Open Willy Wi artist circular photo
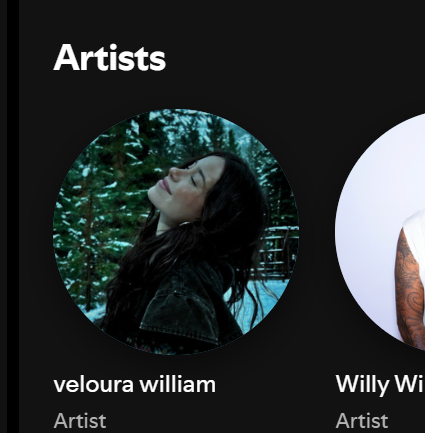 click(x=380, y=232)
